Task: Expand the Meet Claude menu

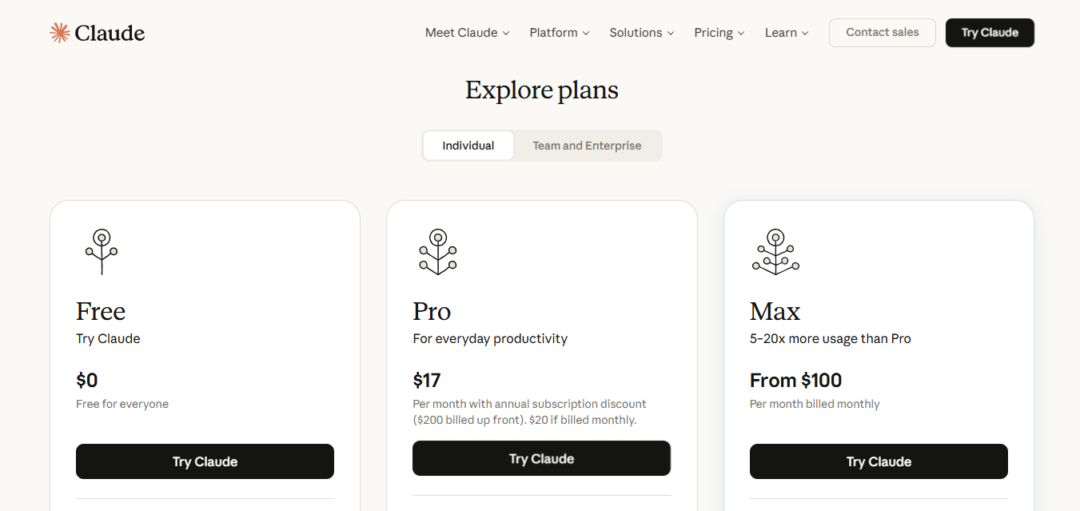Action: [x=467, y=33]
